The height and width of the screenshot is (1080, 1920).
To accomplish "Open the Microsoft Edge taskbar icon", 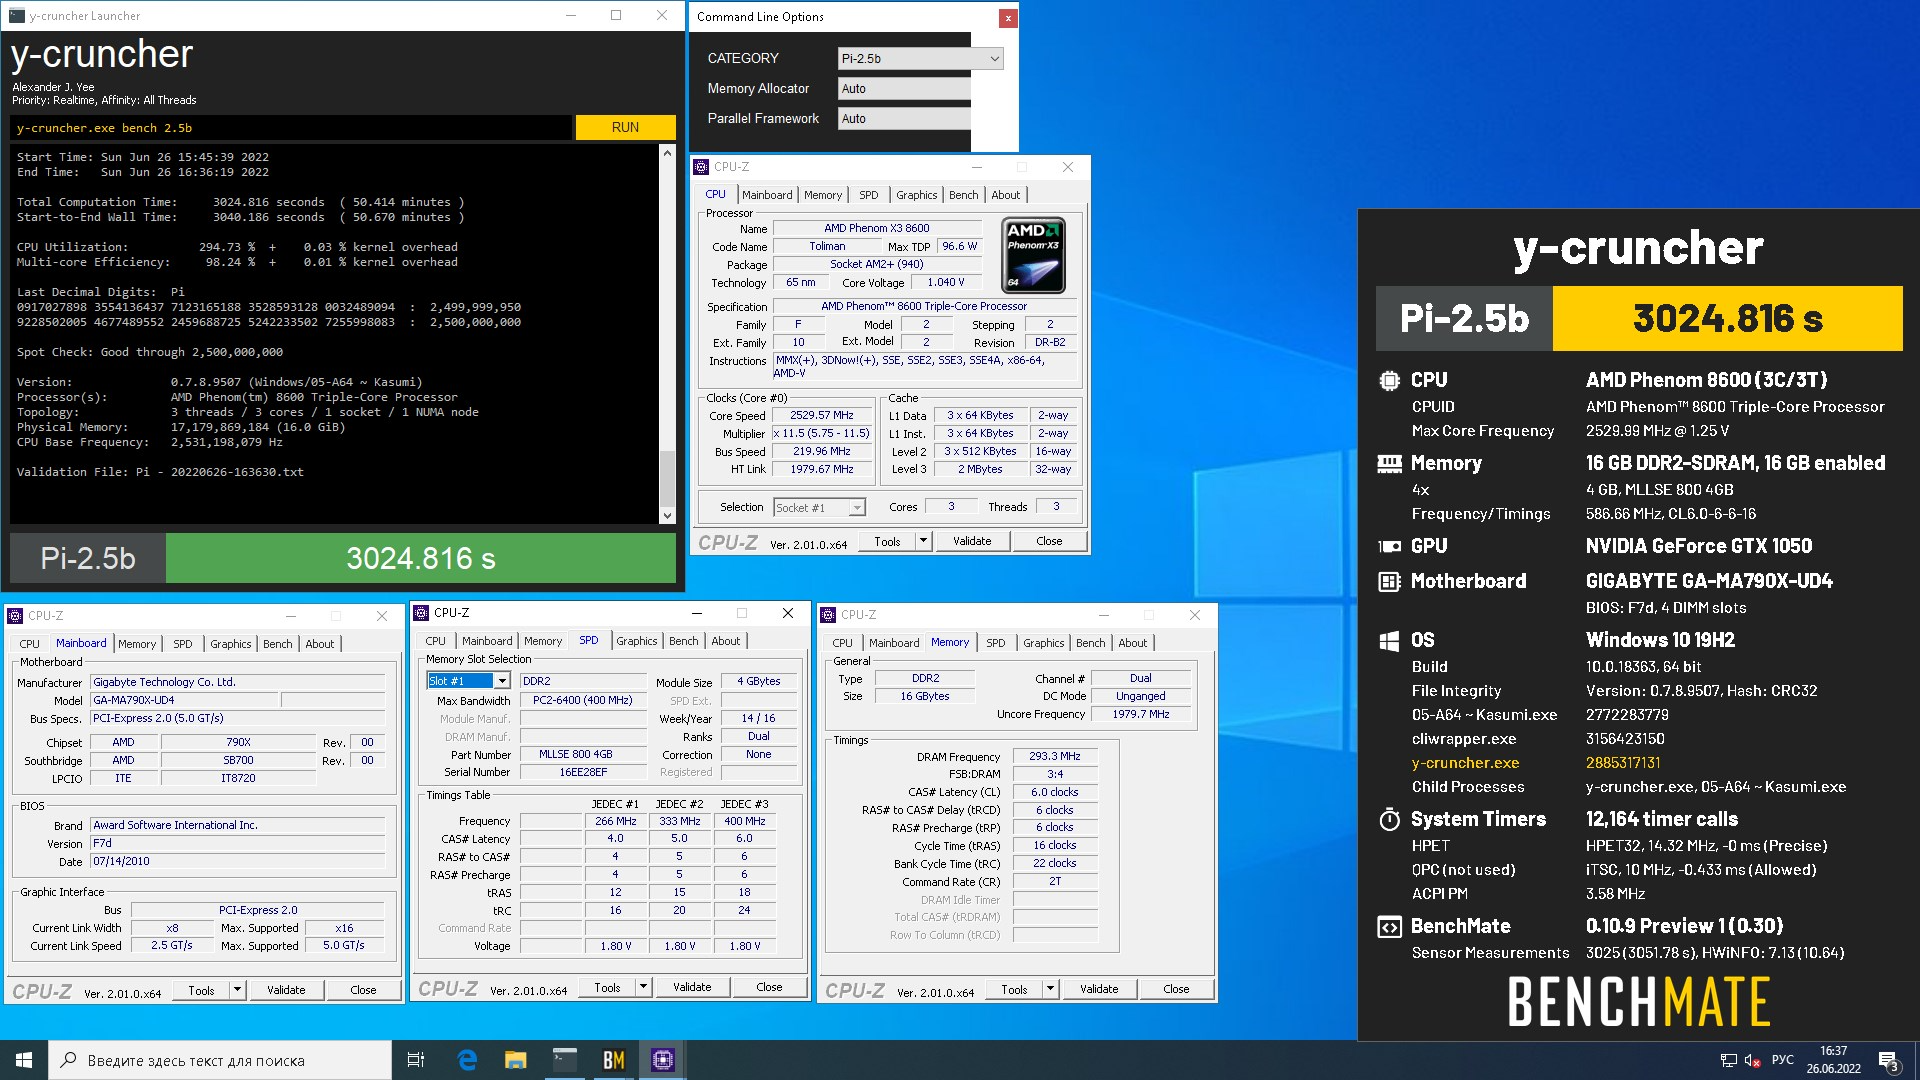I will pyautogui.click(x=467, y=1060).
